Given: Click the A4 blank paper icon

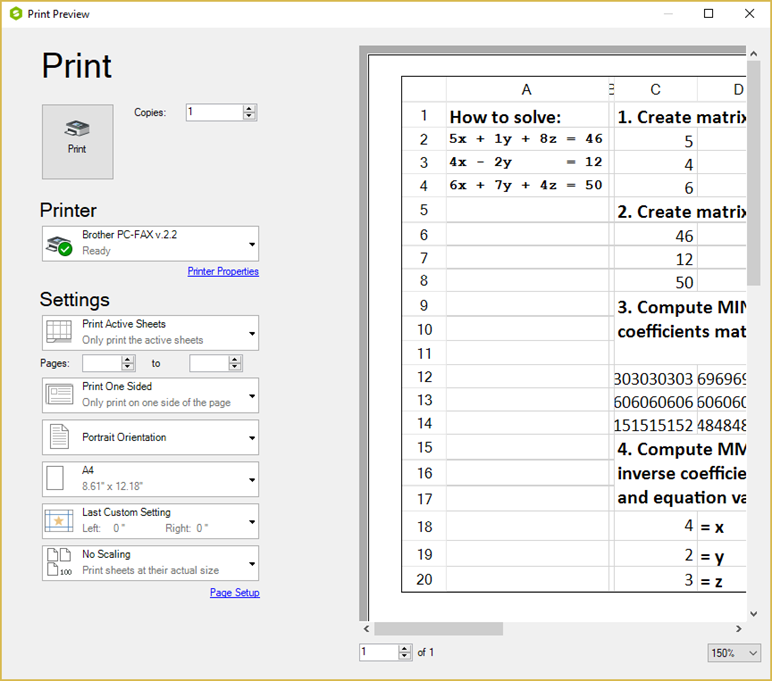Looking at the screenshot, I should [x=55, y=478].
